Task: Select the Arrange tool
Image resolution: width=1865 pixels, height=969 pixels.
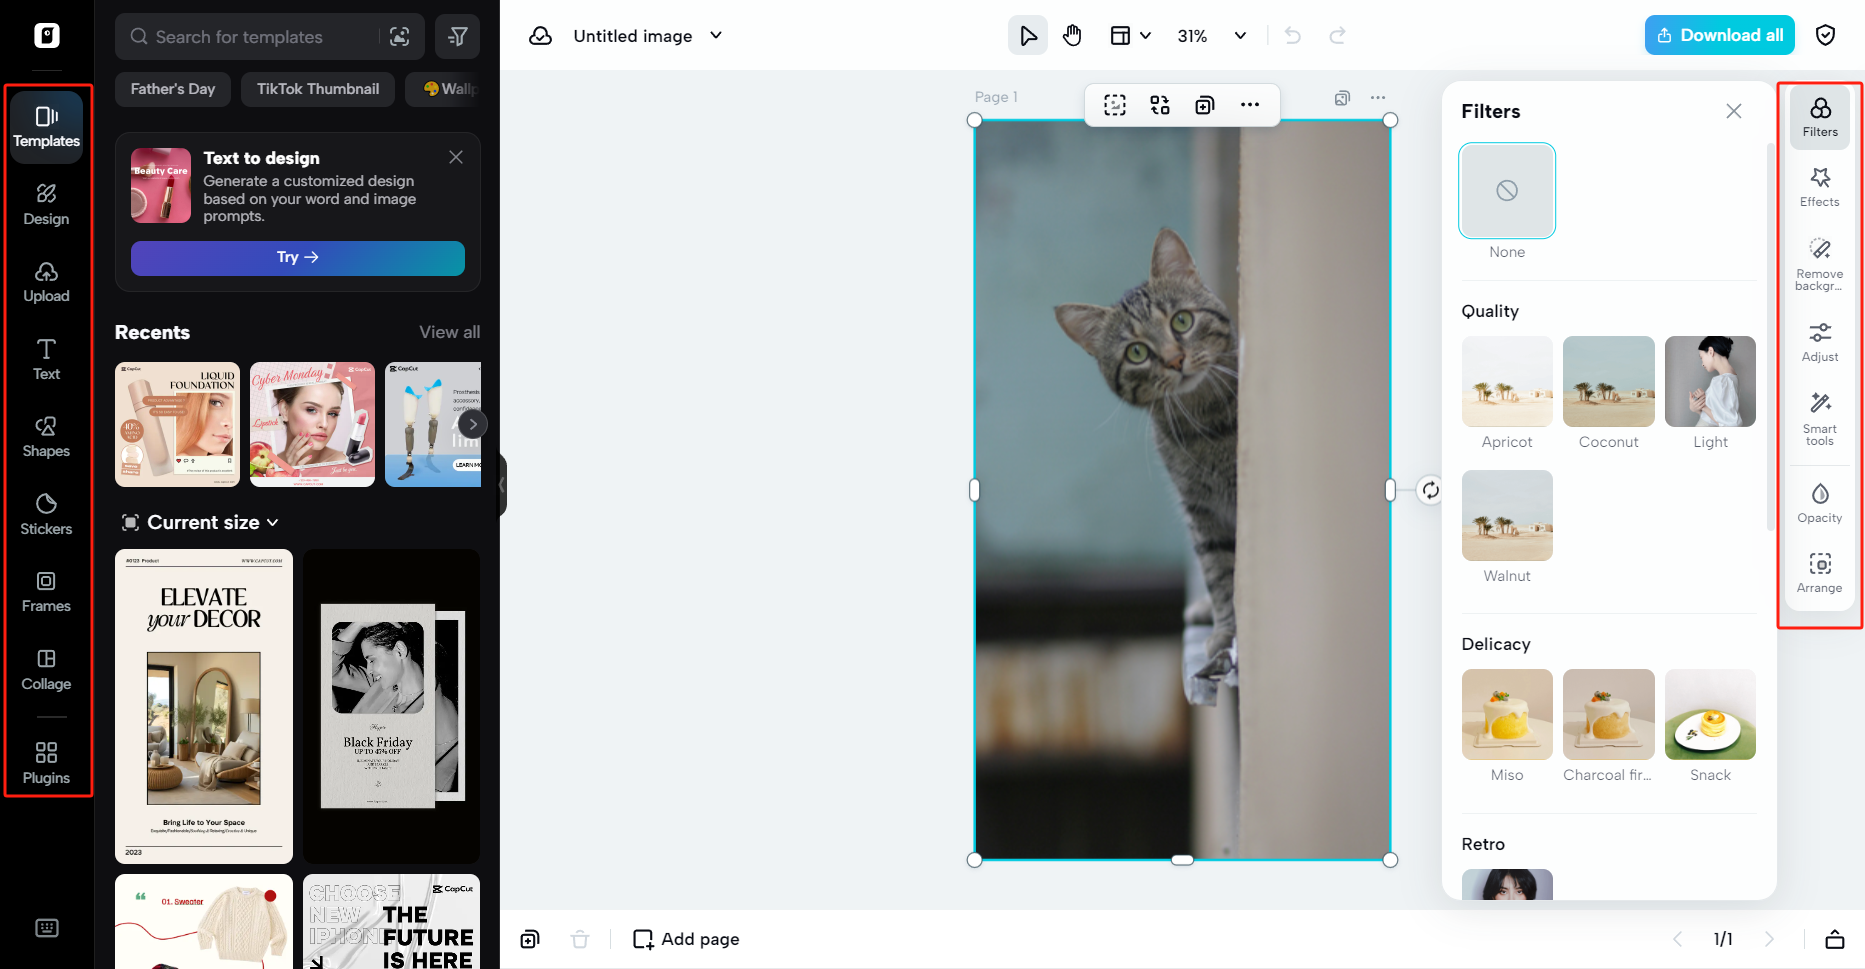Action: click(x=1819, y=572)
